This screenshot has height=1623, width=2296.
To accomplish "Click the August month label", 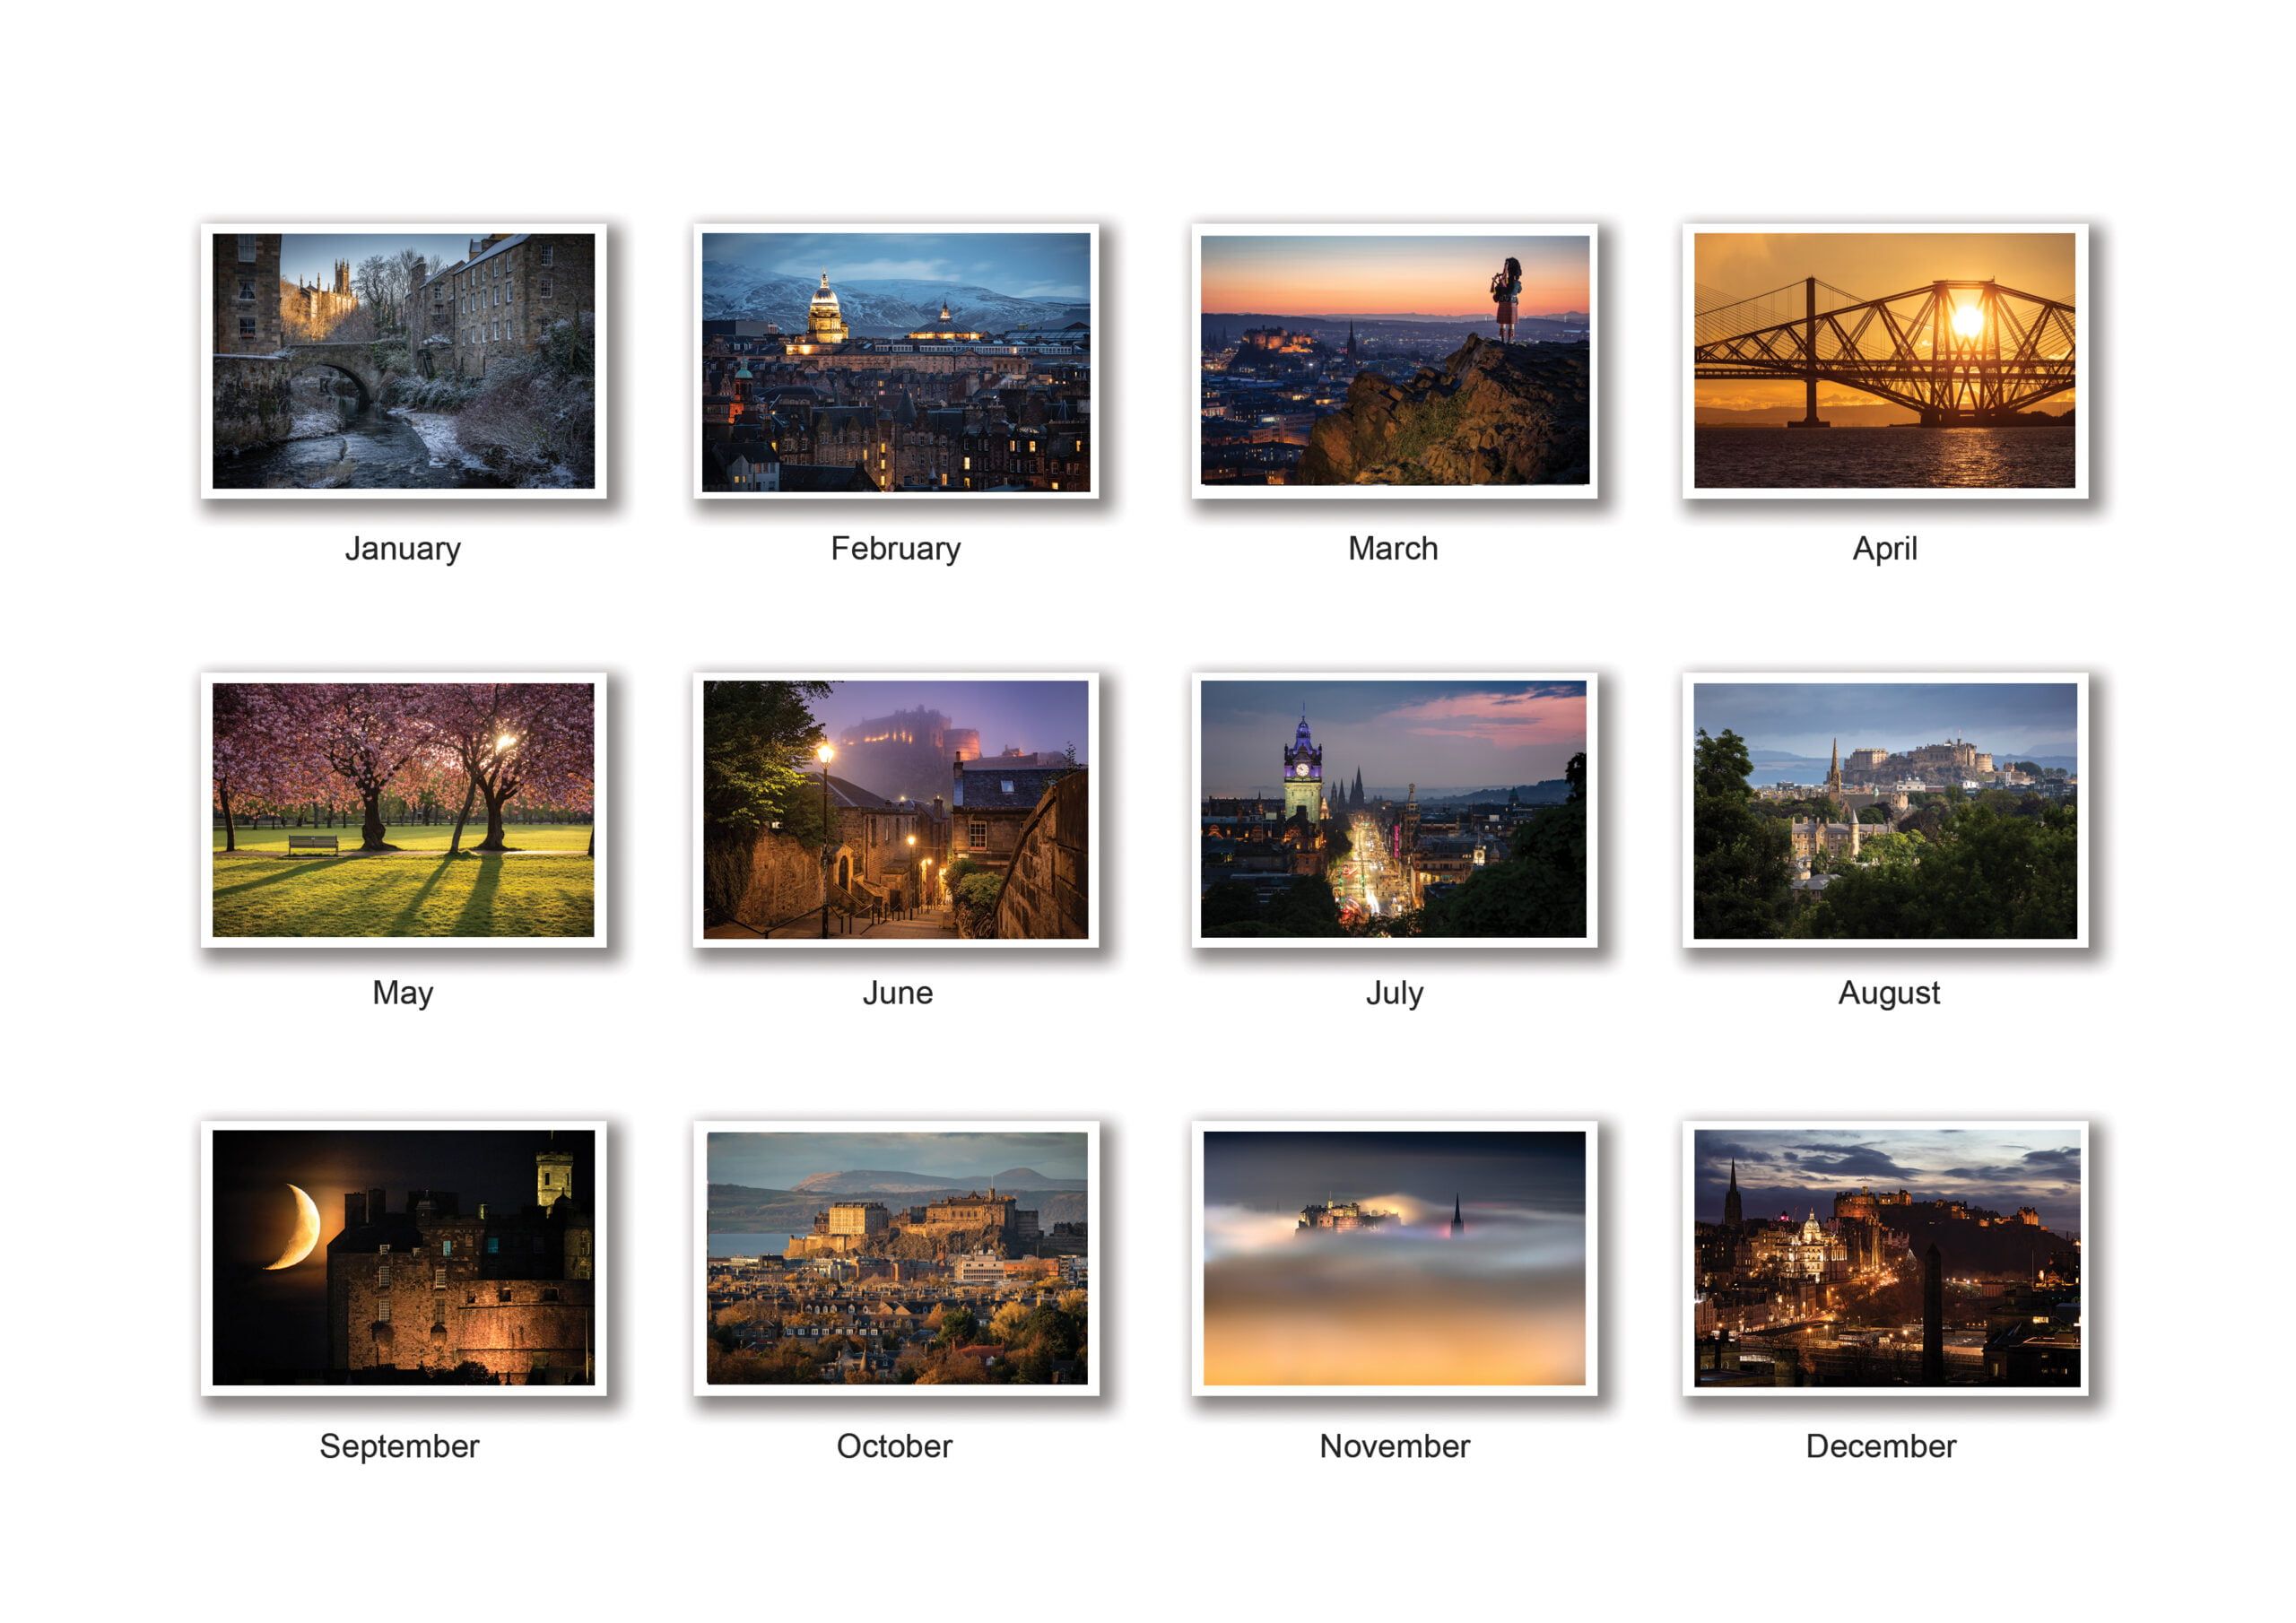I will 1888,993.
